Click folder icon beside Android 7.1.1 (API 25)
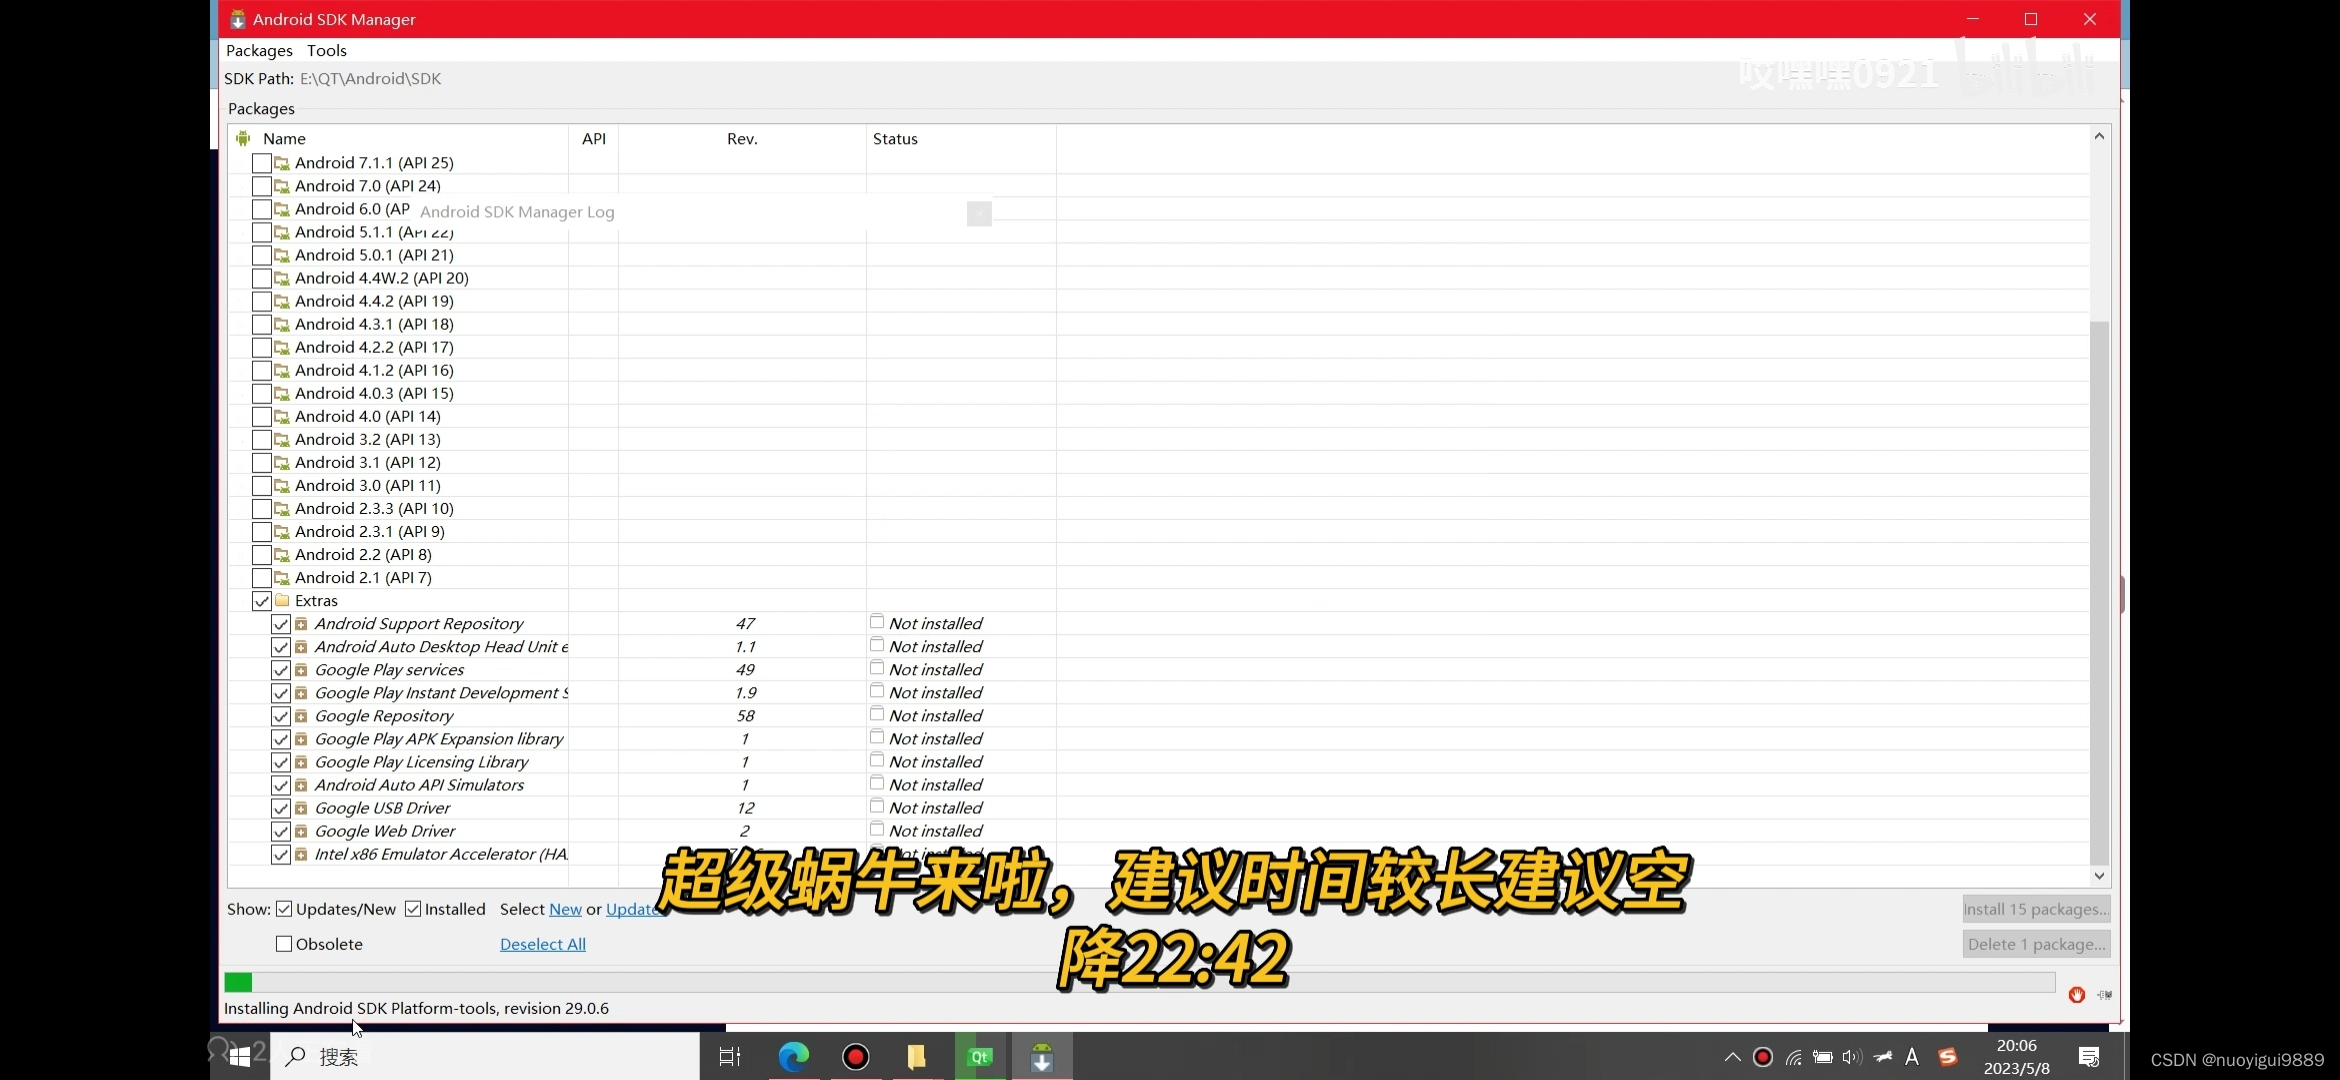Image resolution: width=2340 pixels, height=1080 pixels. [x=282, y=163]
